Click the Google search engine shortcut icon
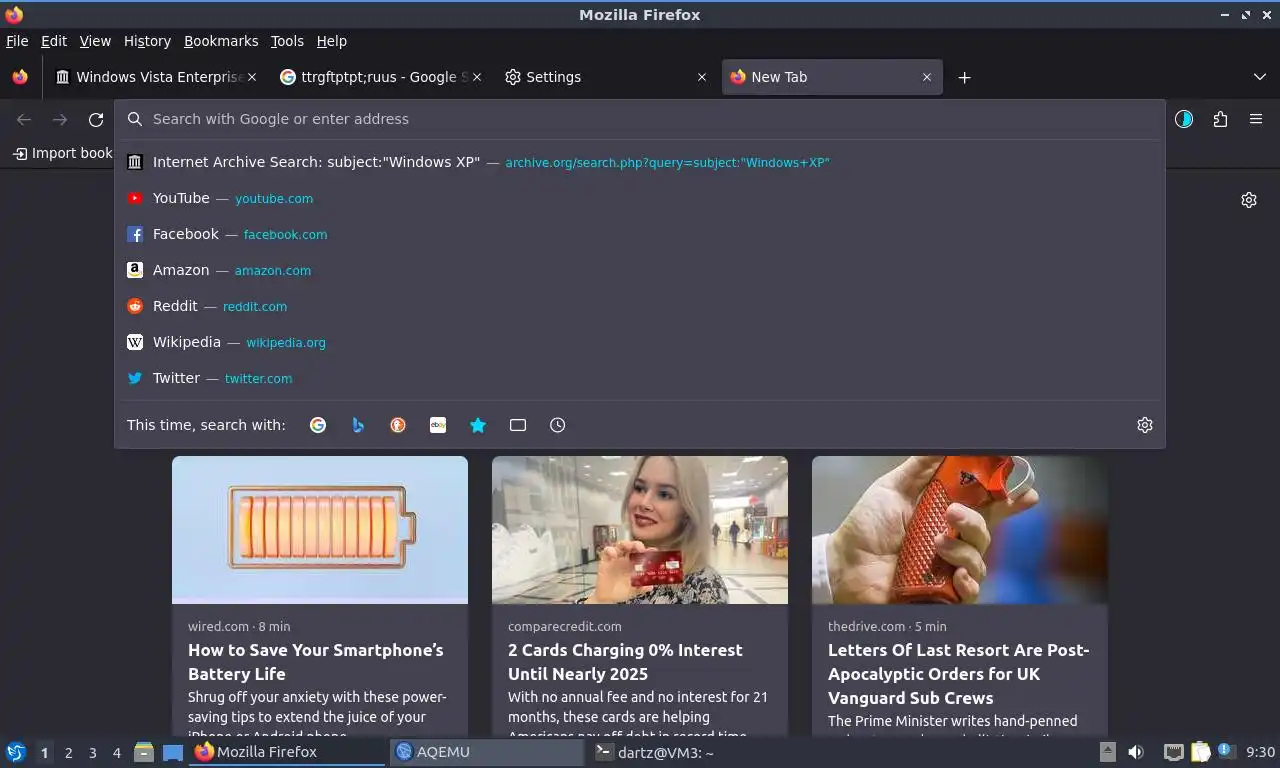Image resolution: width=1280 pixels, height=768 pixels. point(318,425)
